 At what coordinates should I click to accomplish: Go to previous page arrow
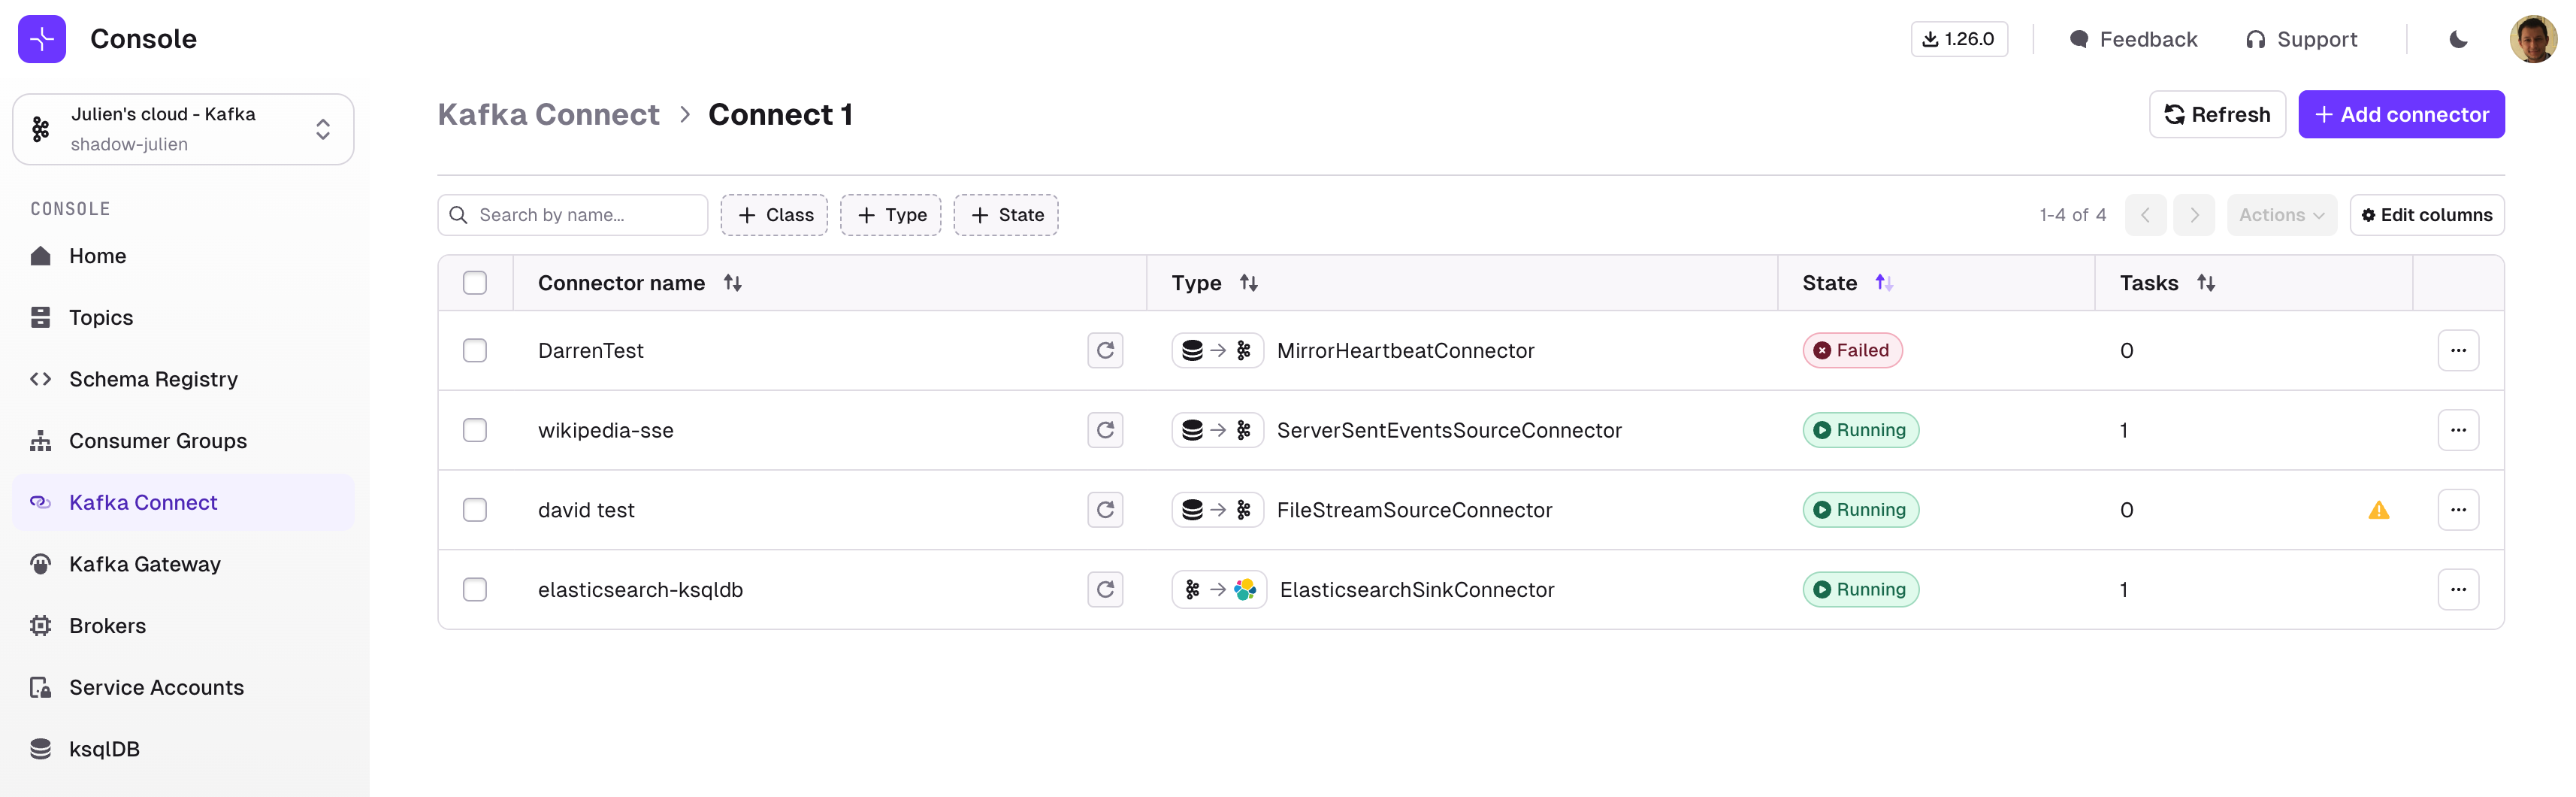(x=2145, y=215)
